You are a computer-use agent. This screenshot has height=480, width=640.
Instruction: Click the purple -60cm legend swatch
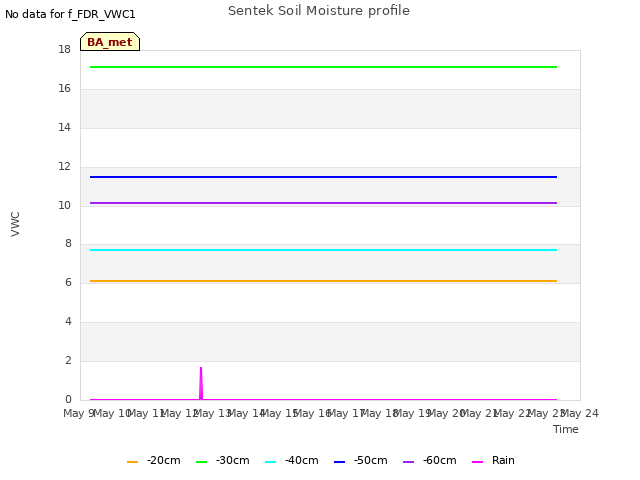409,462
